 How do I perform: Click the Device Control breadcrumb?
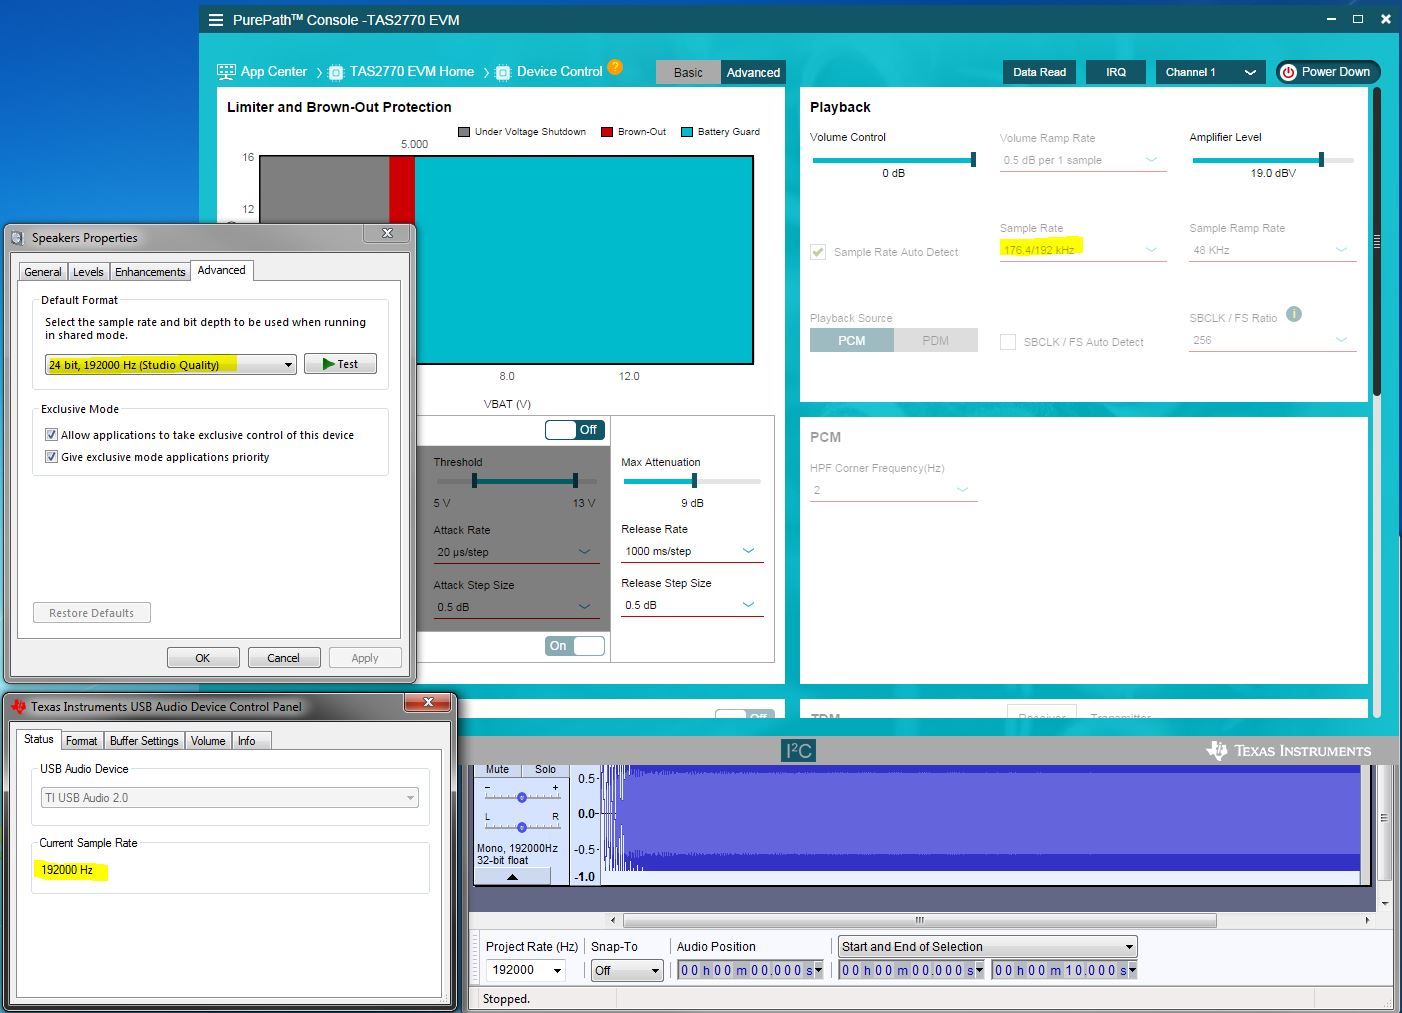[x=549, y=72]
